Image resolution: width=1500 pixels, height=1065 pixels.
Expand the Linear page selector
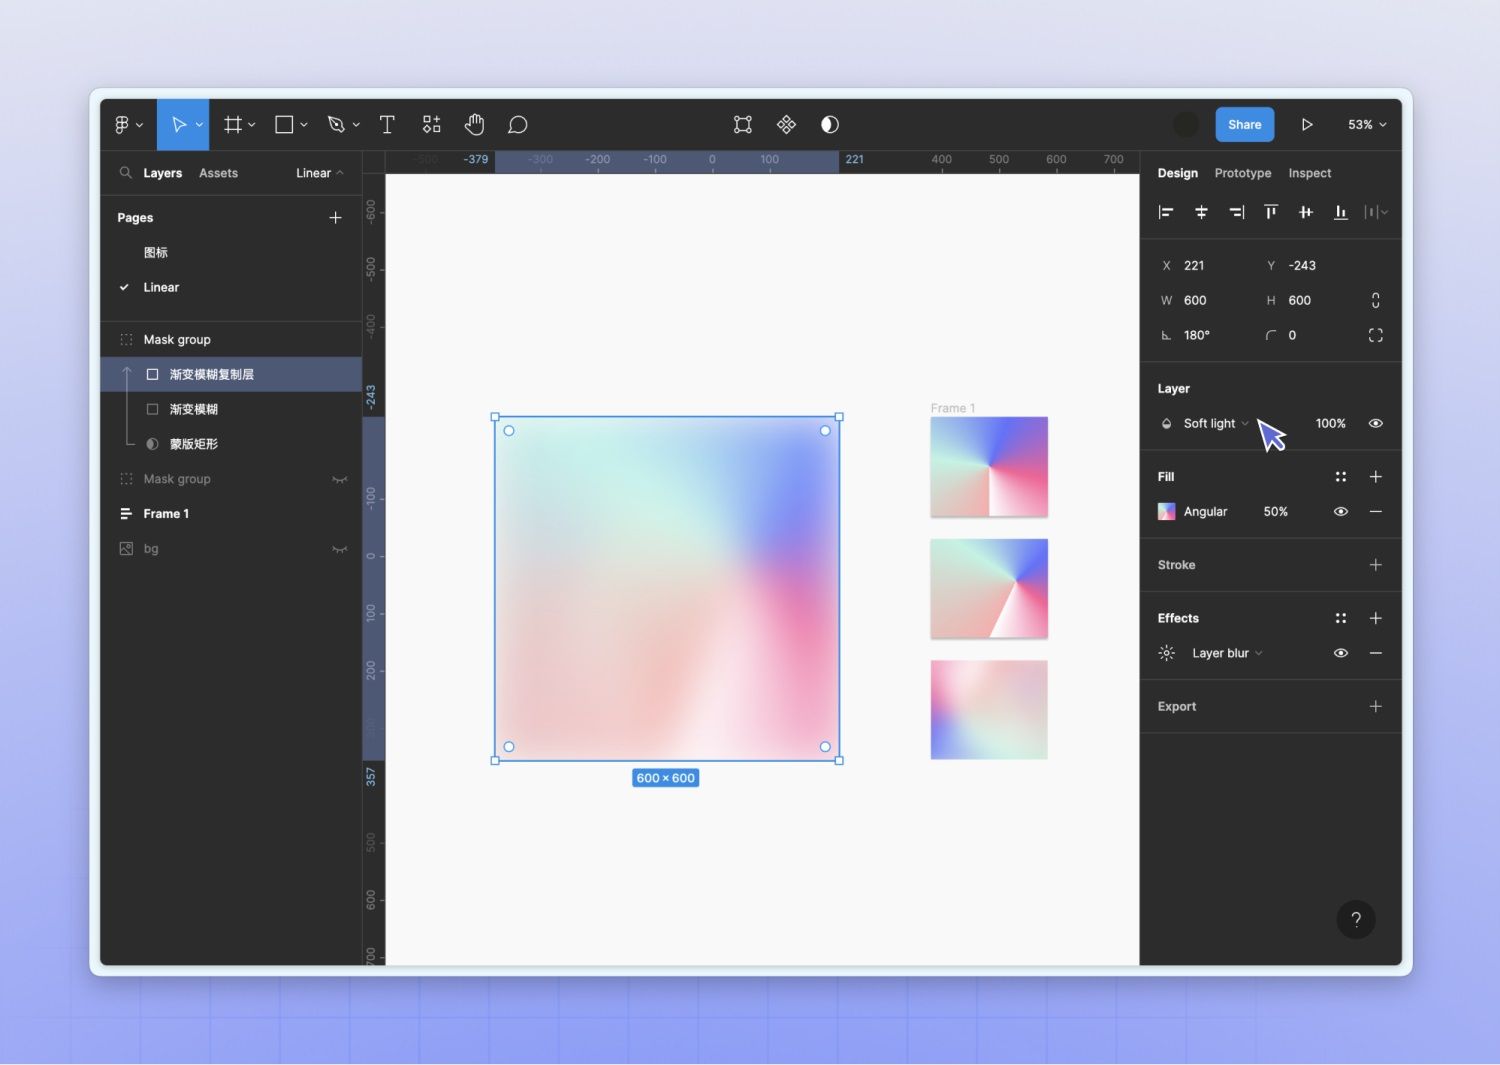pyautogui.click(x=320, y=173)
